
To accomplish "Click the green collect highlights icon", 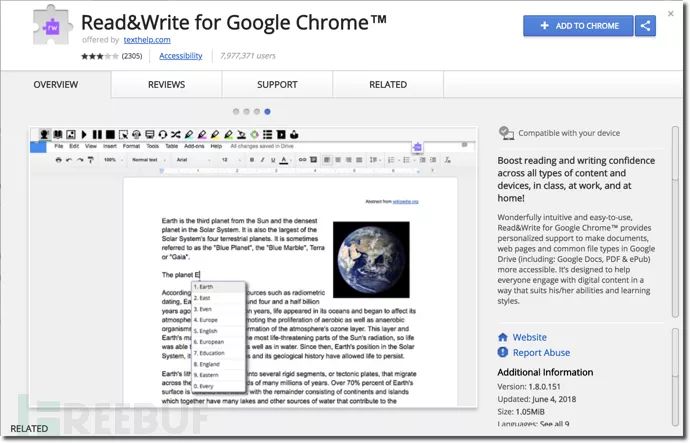I will click(254, 134).
